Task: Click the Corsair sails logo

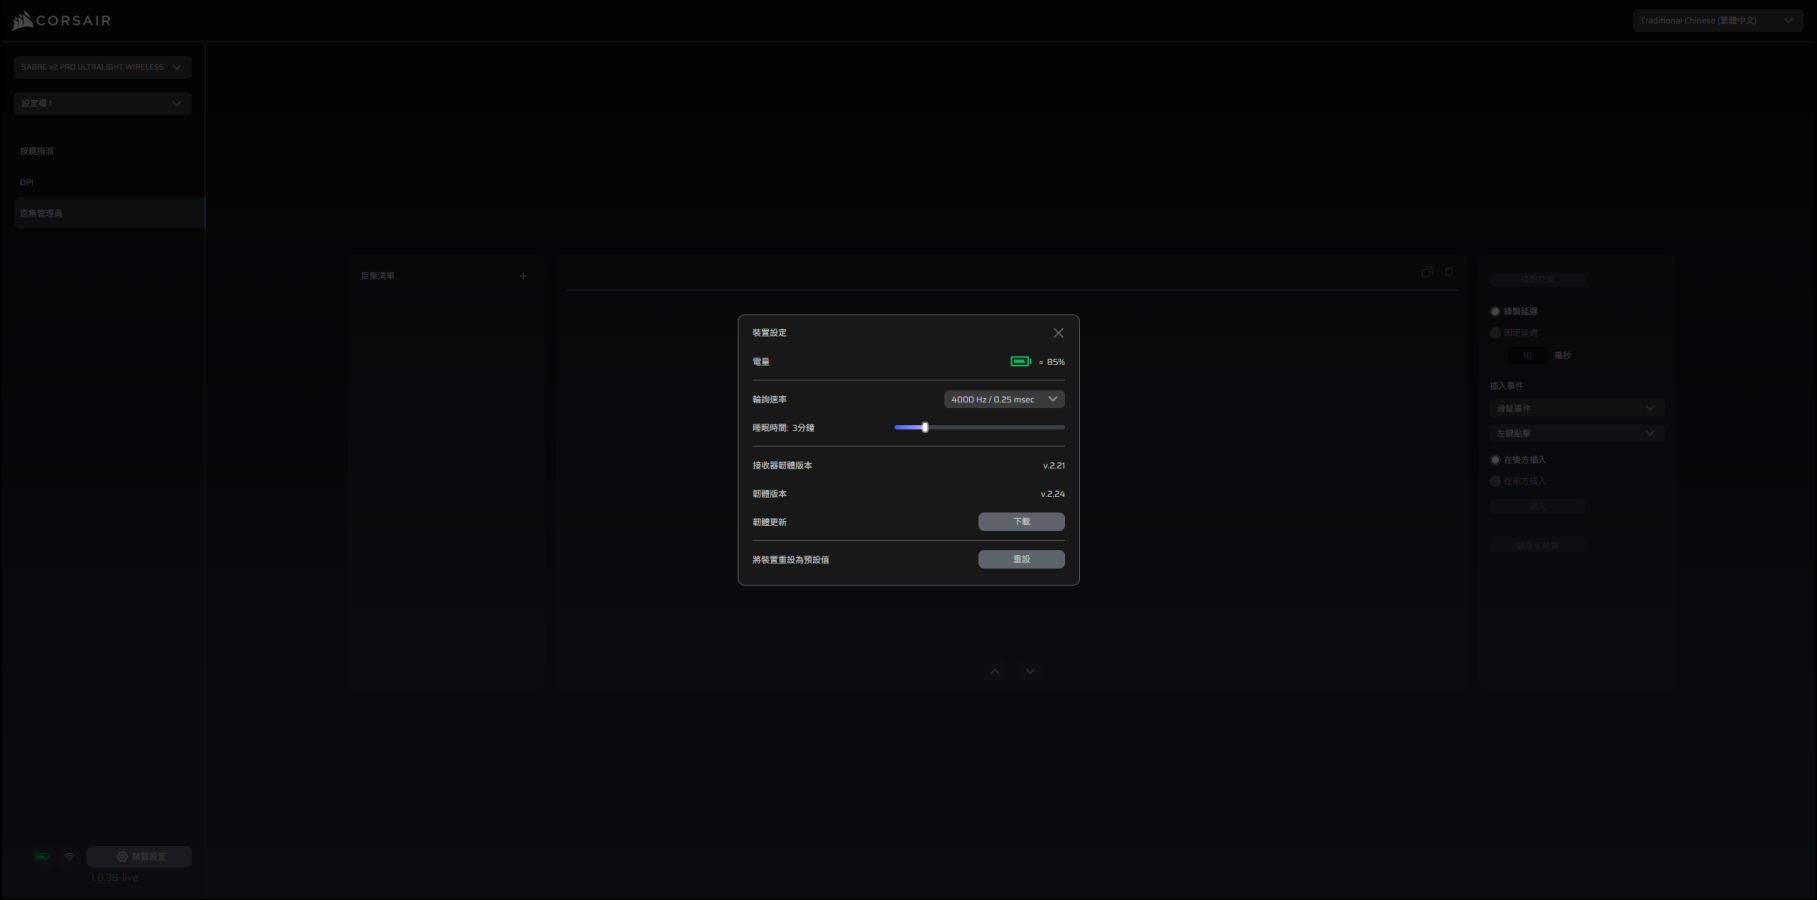Action: point(23,21)
